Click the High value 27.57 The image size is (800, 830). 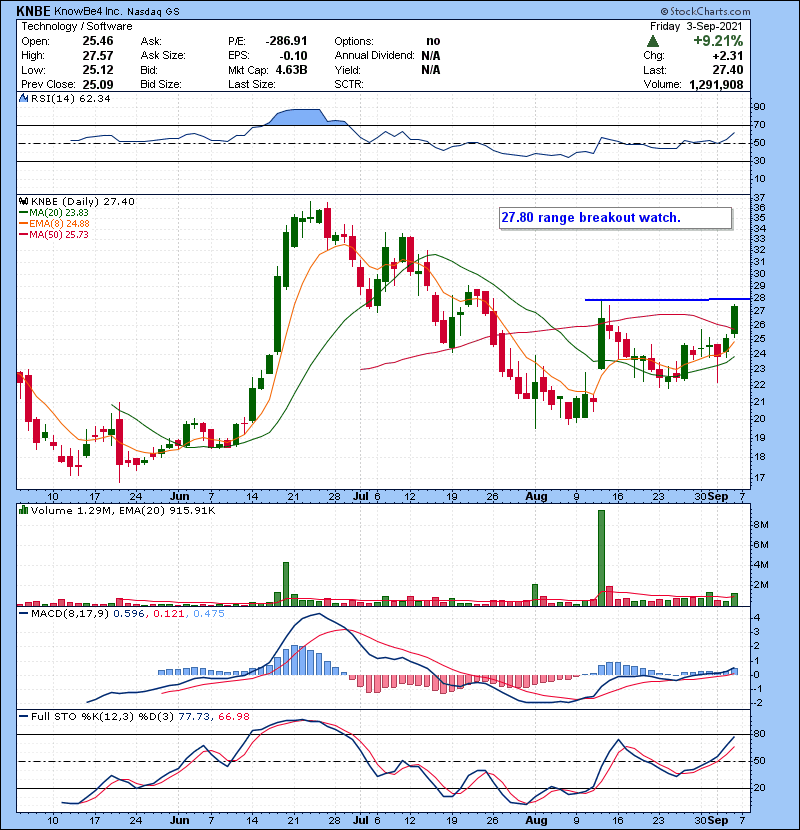pyautogui.click(x=98, y=55)
